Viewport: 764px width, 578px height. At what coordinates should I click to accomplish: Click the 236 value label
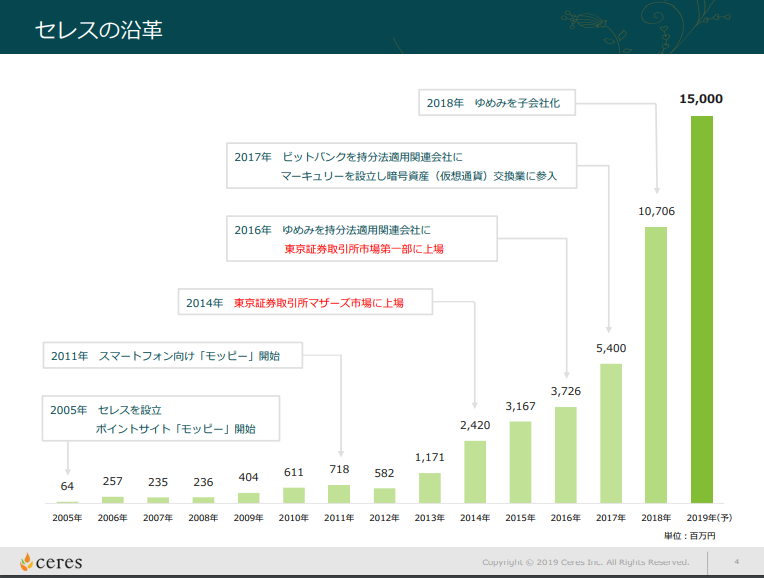(203, 482)
